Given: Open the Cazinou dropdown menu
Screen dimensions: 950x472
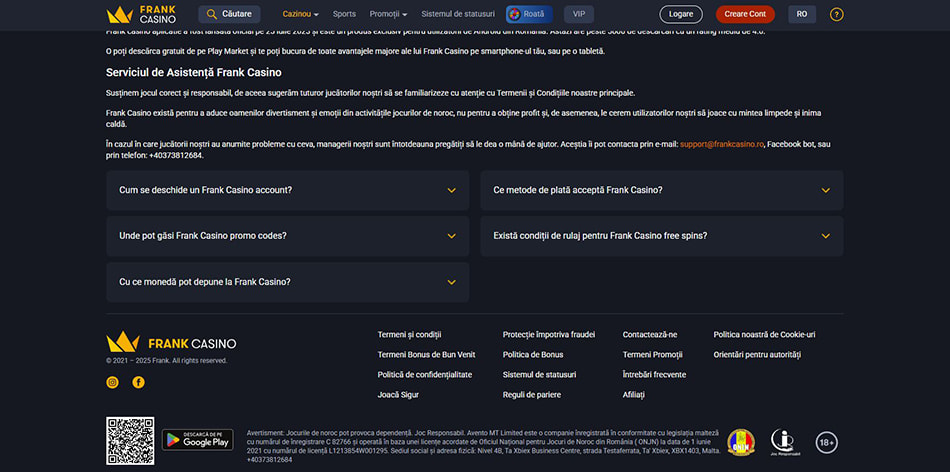Looking at the screenshot, I should 301,14.
